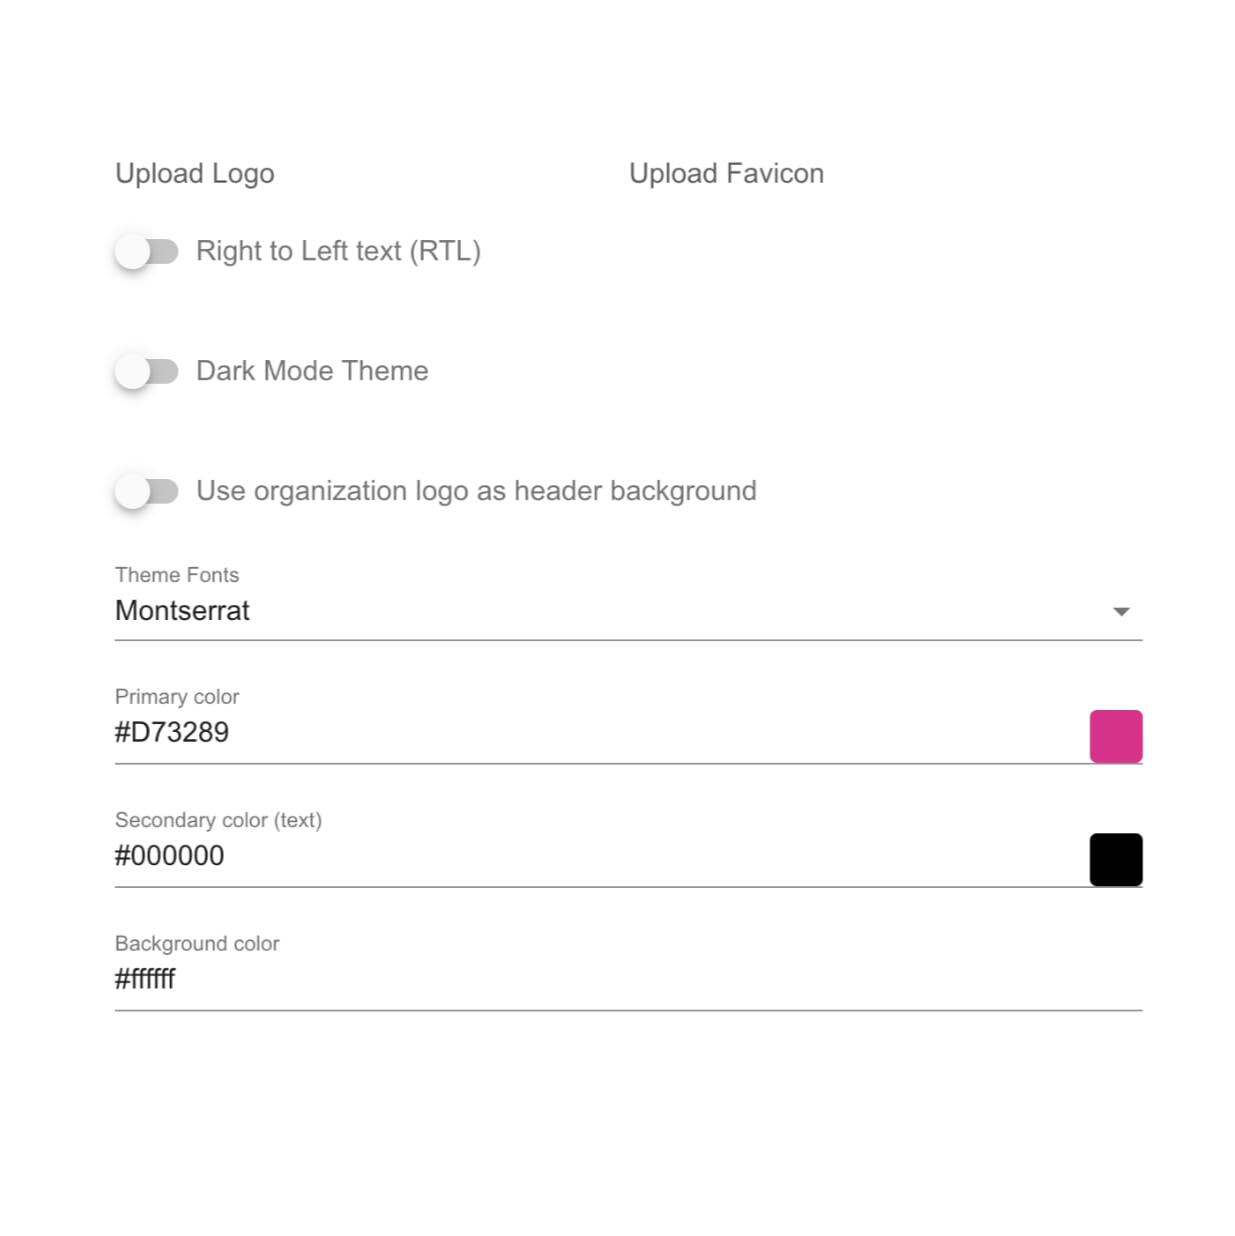Click Upload Logo

point(195,174)
